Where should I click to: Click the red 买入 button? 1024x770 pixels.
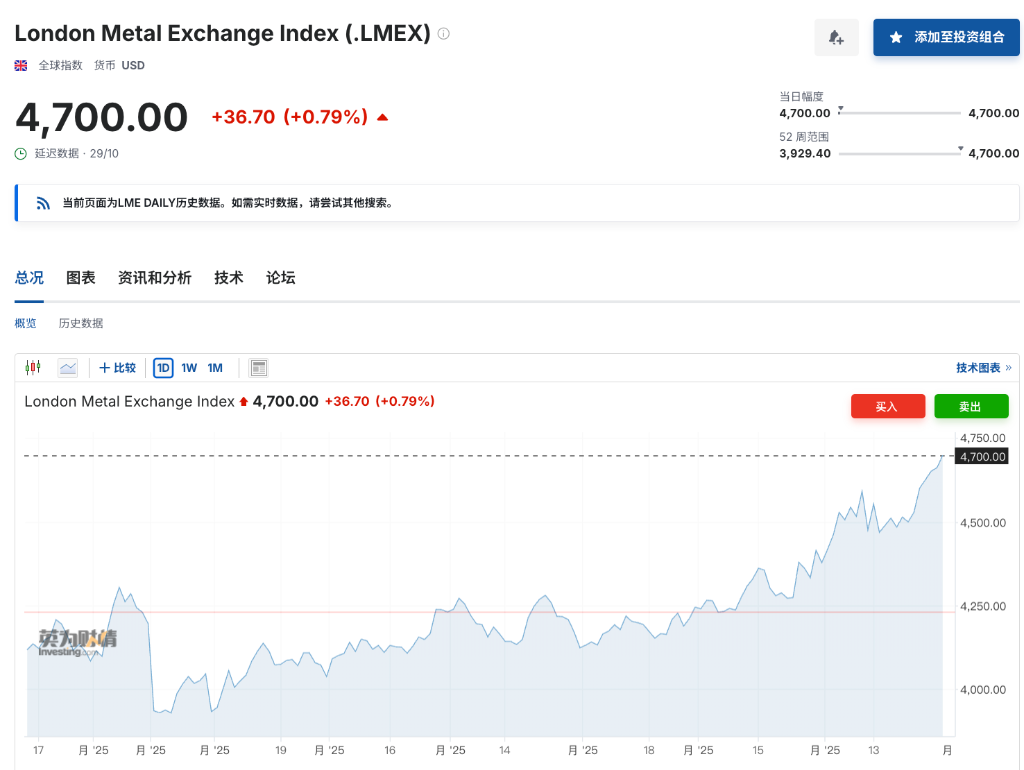888,406
